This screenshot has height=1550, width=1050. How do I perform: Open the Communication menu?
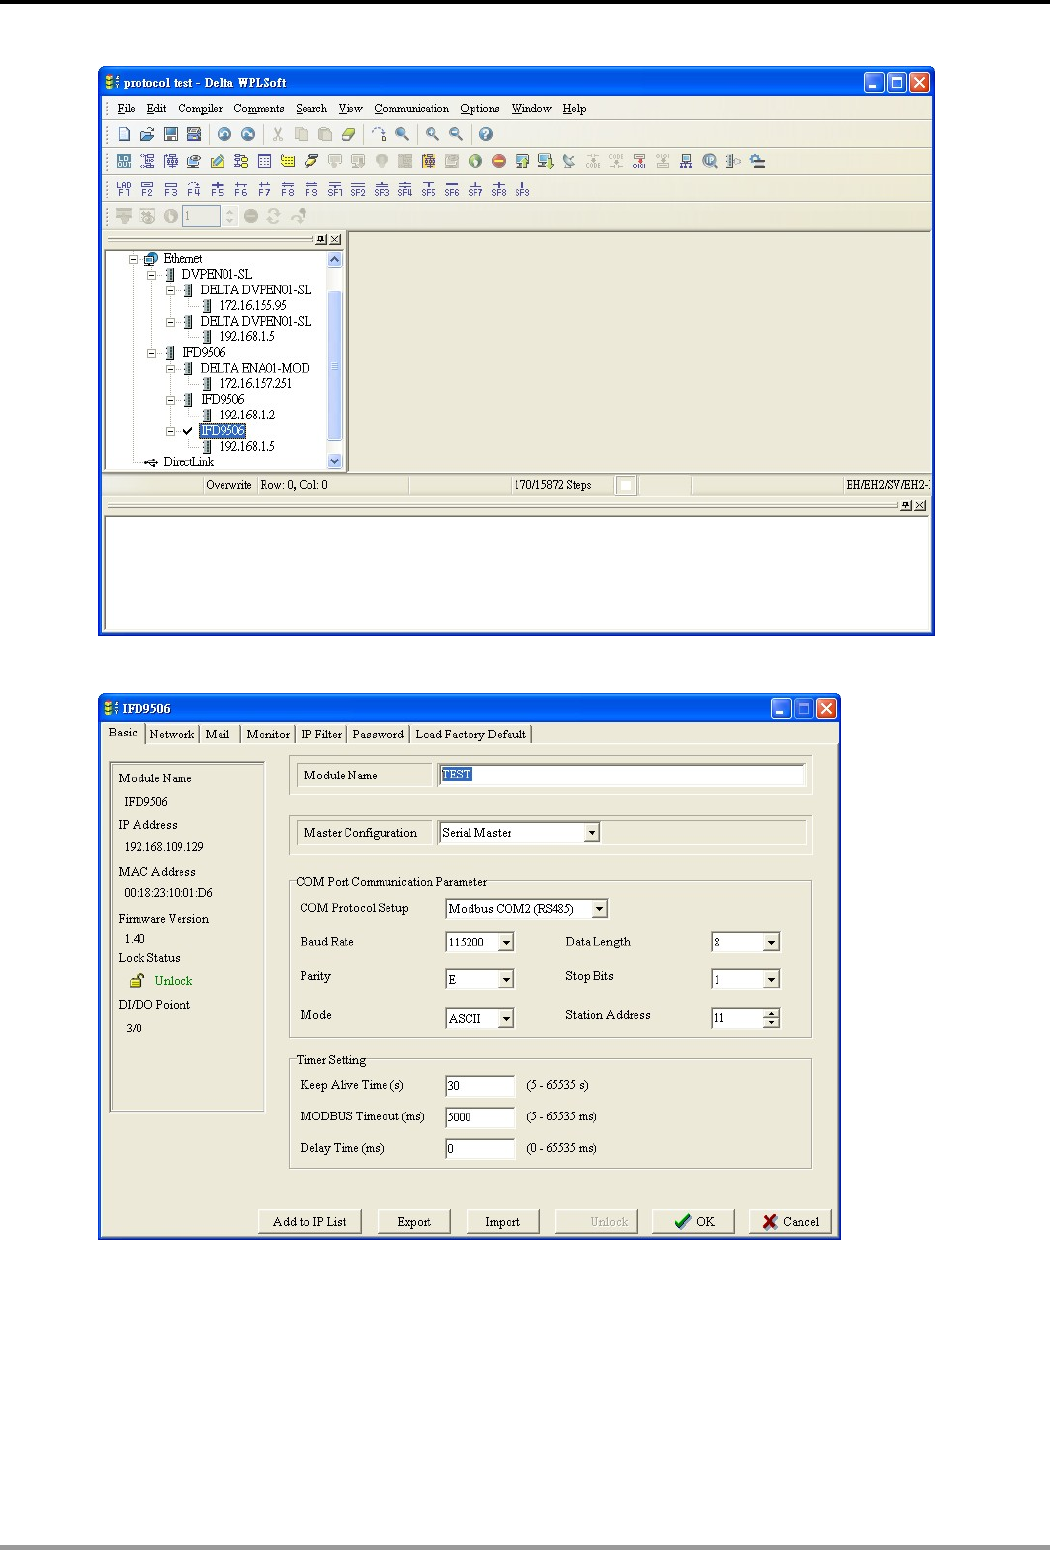click(x=412, y=108)
